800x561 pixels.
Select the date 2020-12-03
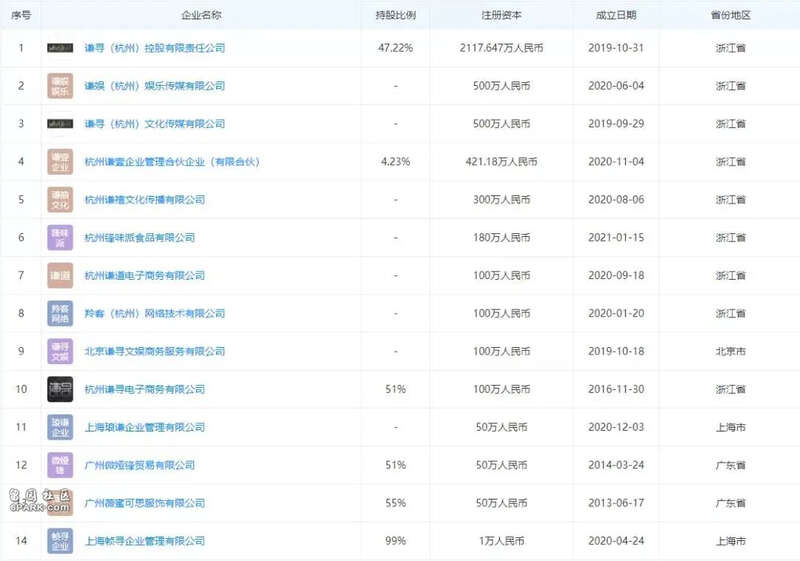click(x=616, y=427)
